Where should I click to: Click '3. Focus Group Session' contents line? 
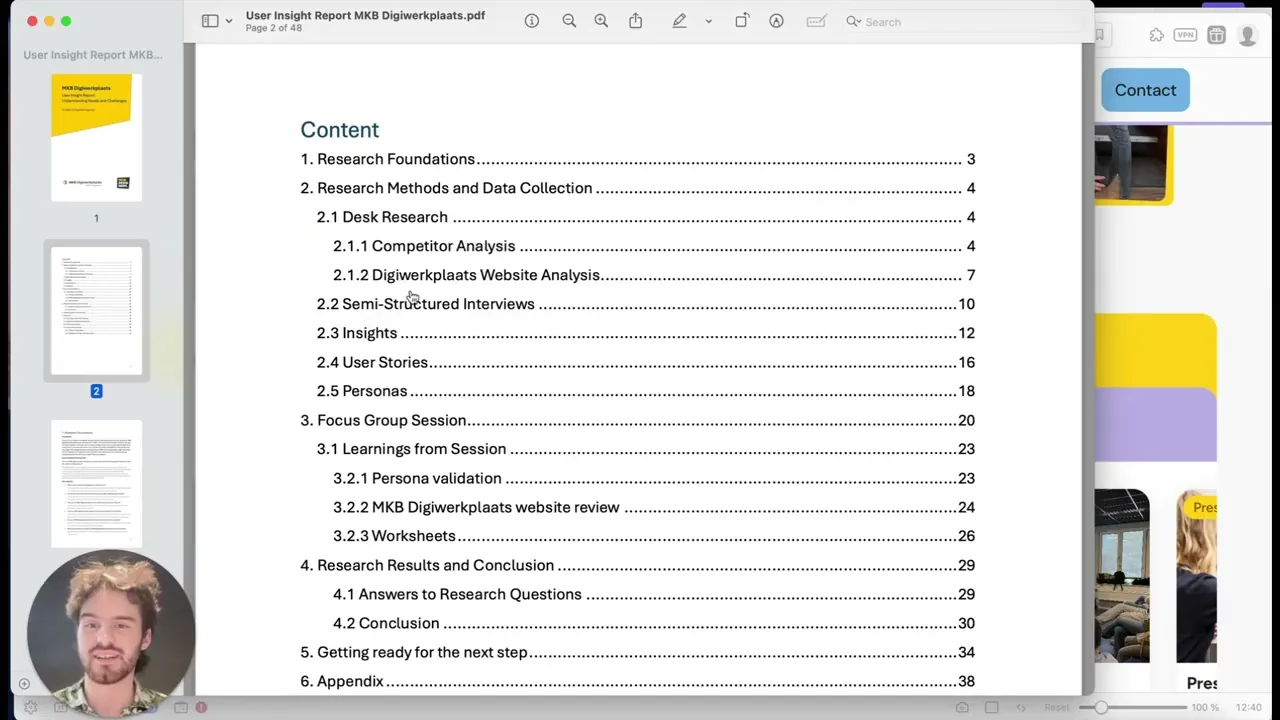(x=637, y=420)
